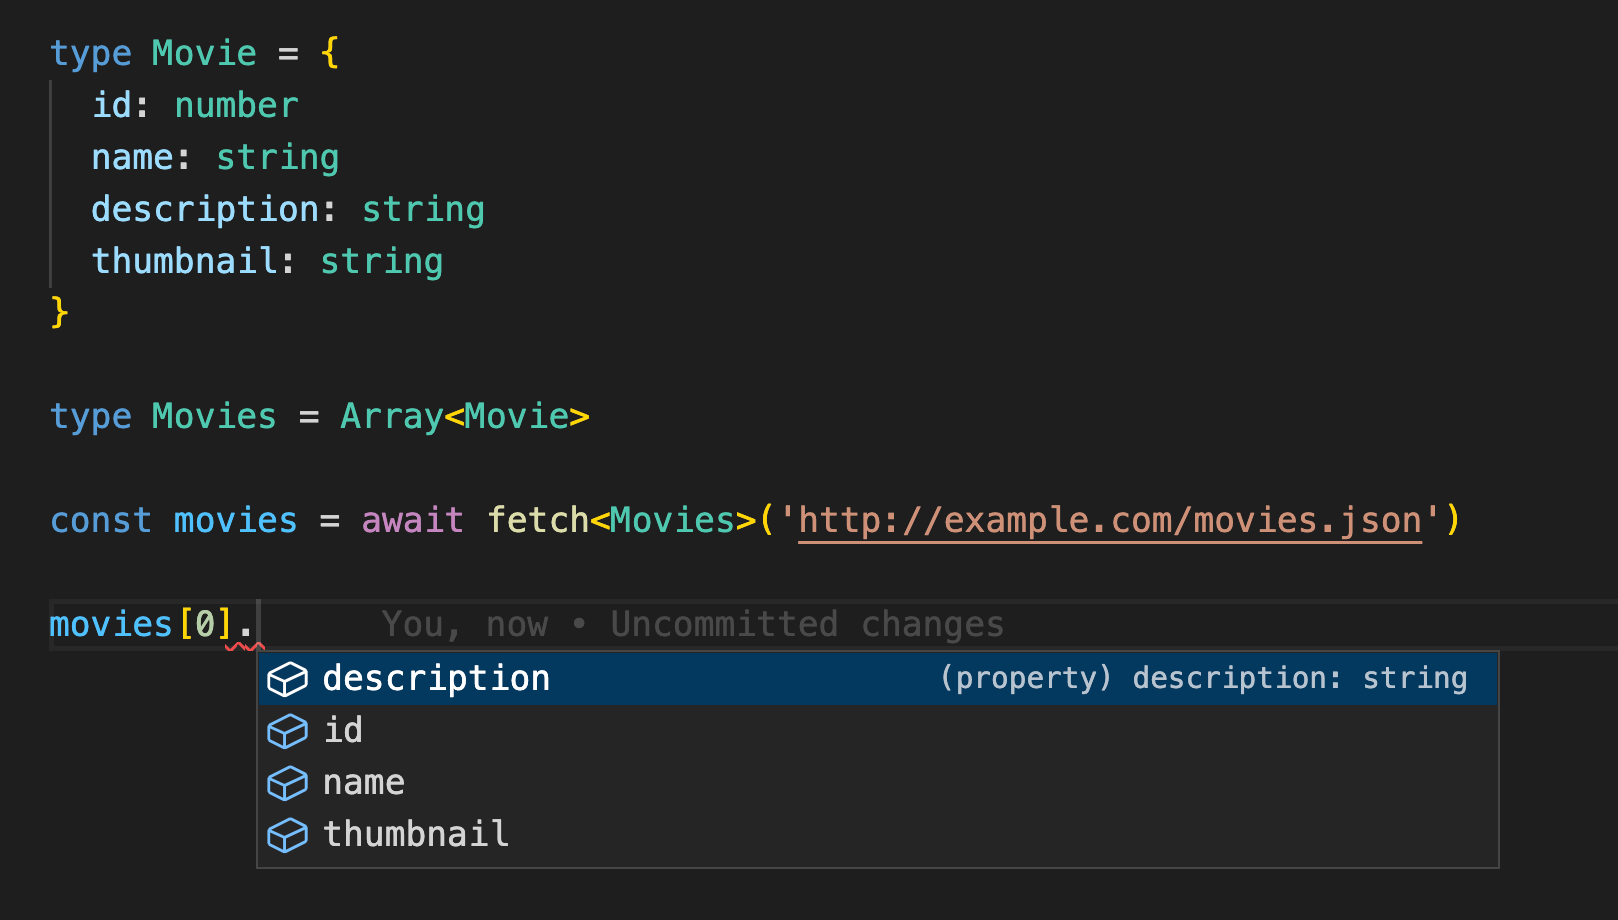Select the "description" label in the autocomplete list
The image size is (1618, 920).
(x=436, y=678)
